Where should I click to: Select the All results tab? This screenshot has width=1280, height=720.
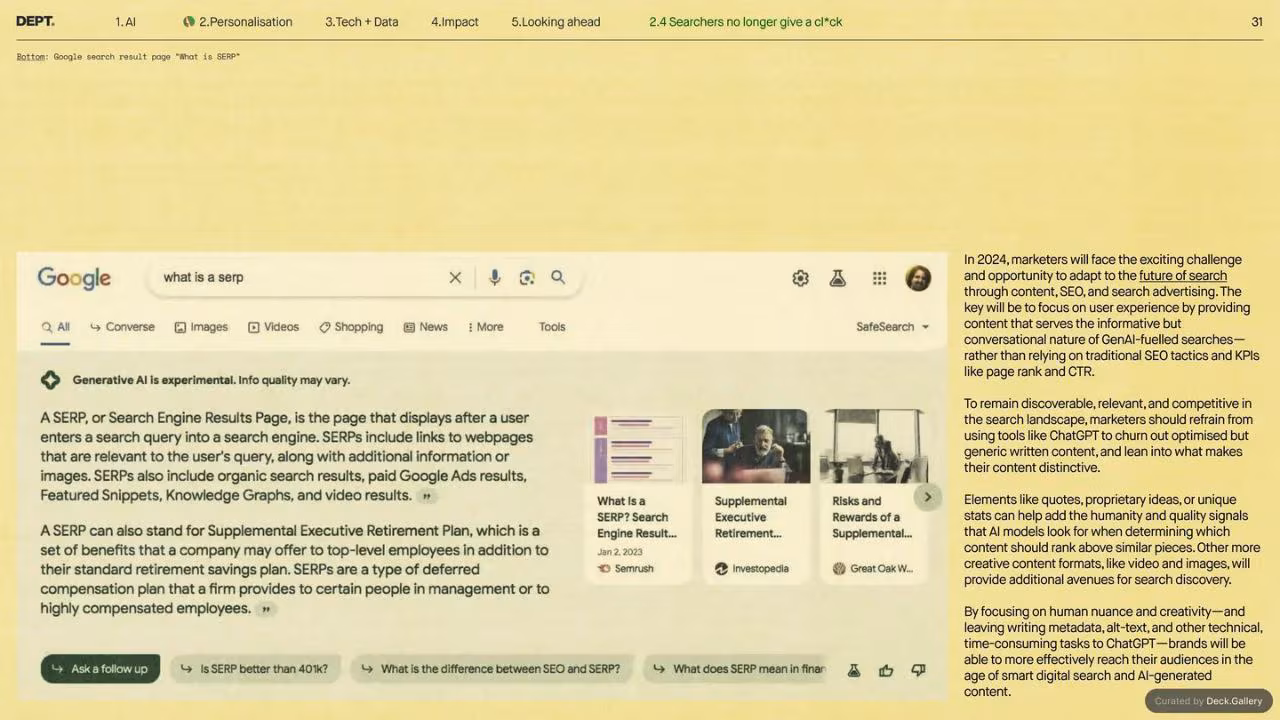[56, 327]
